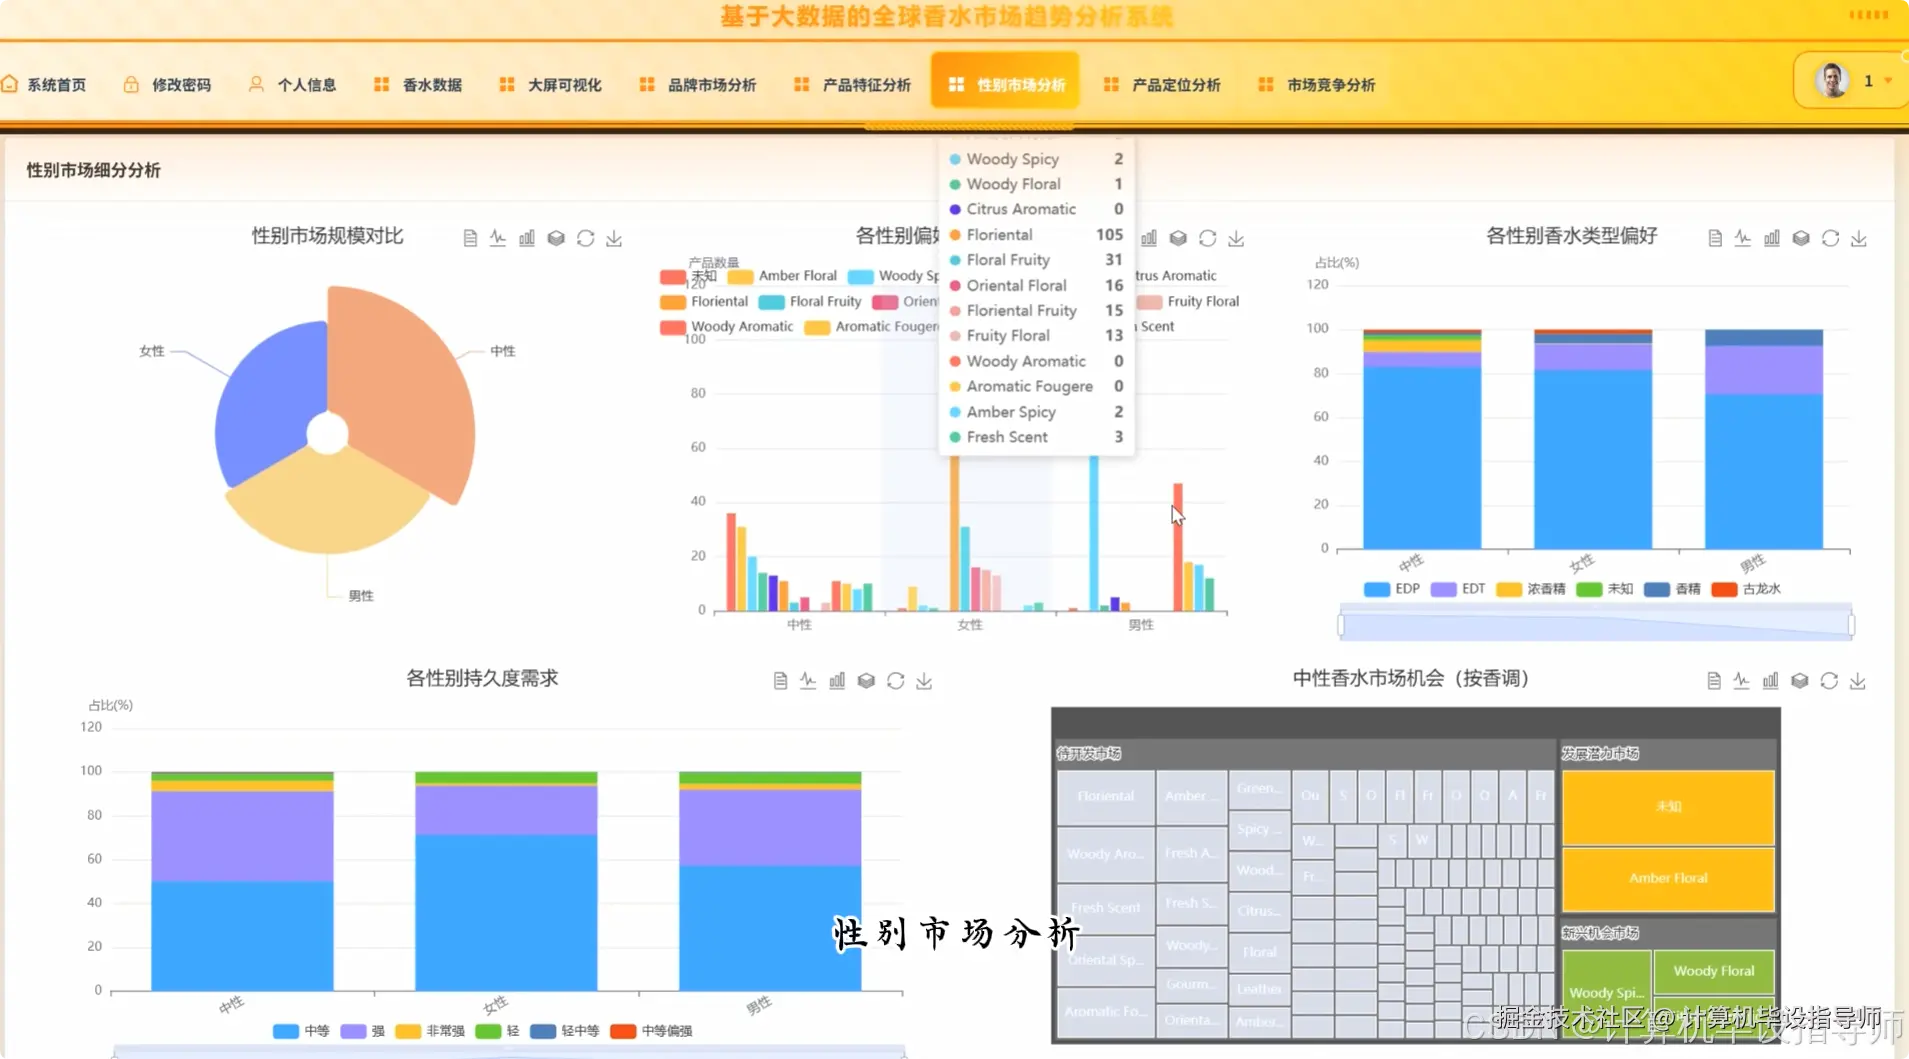The image size is (1909, 1059).
Task: Click the 修改密码 link
Action: (182, 84)
